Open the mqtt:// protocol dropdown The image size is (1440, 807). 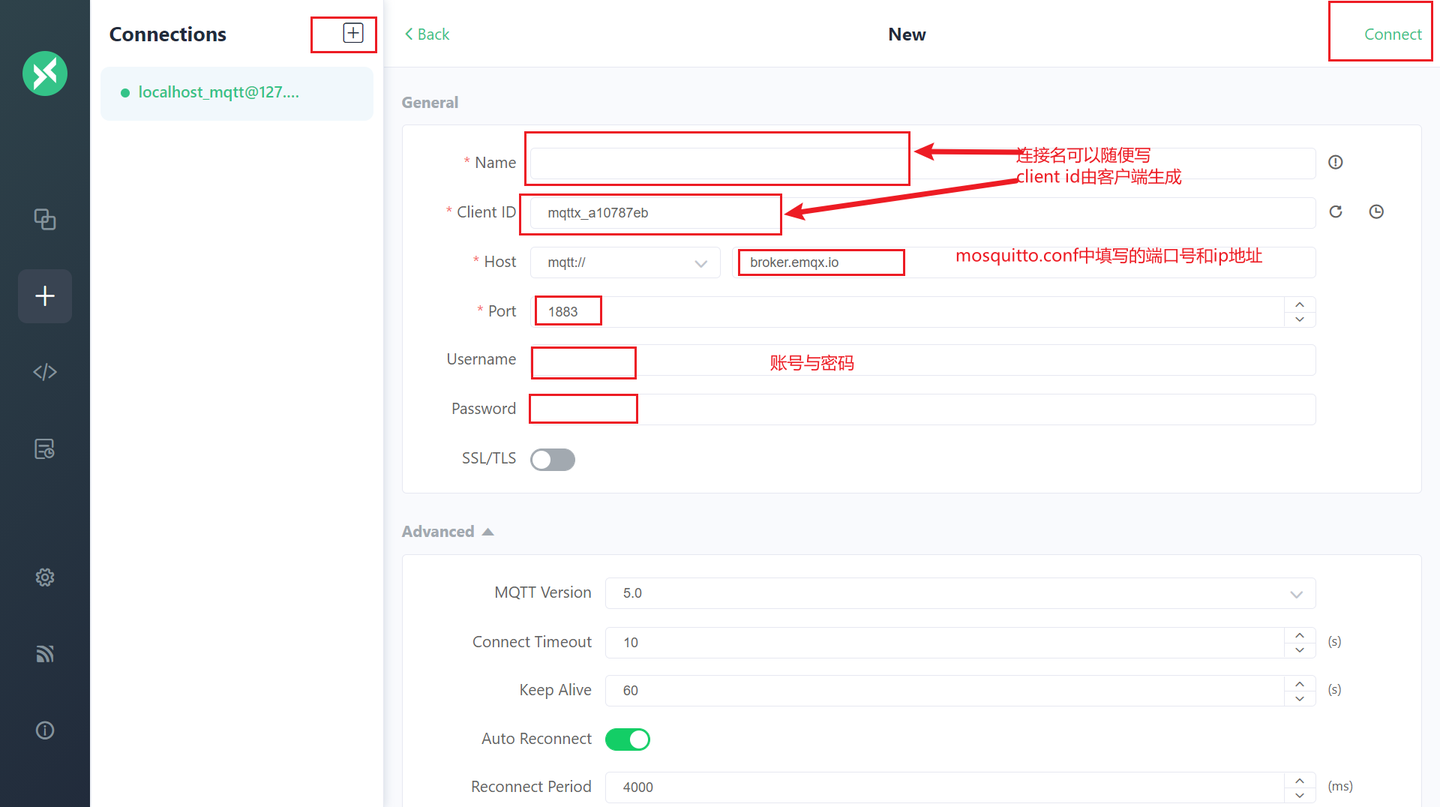[625, 262]
